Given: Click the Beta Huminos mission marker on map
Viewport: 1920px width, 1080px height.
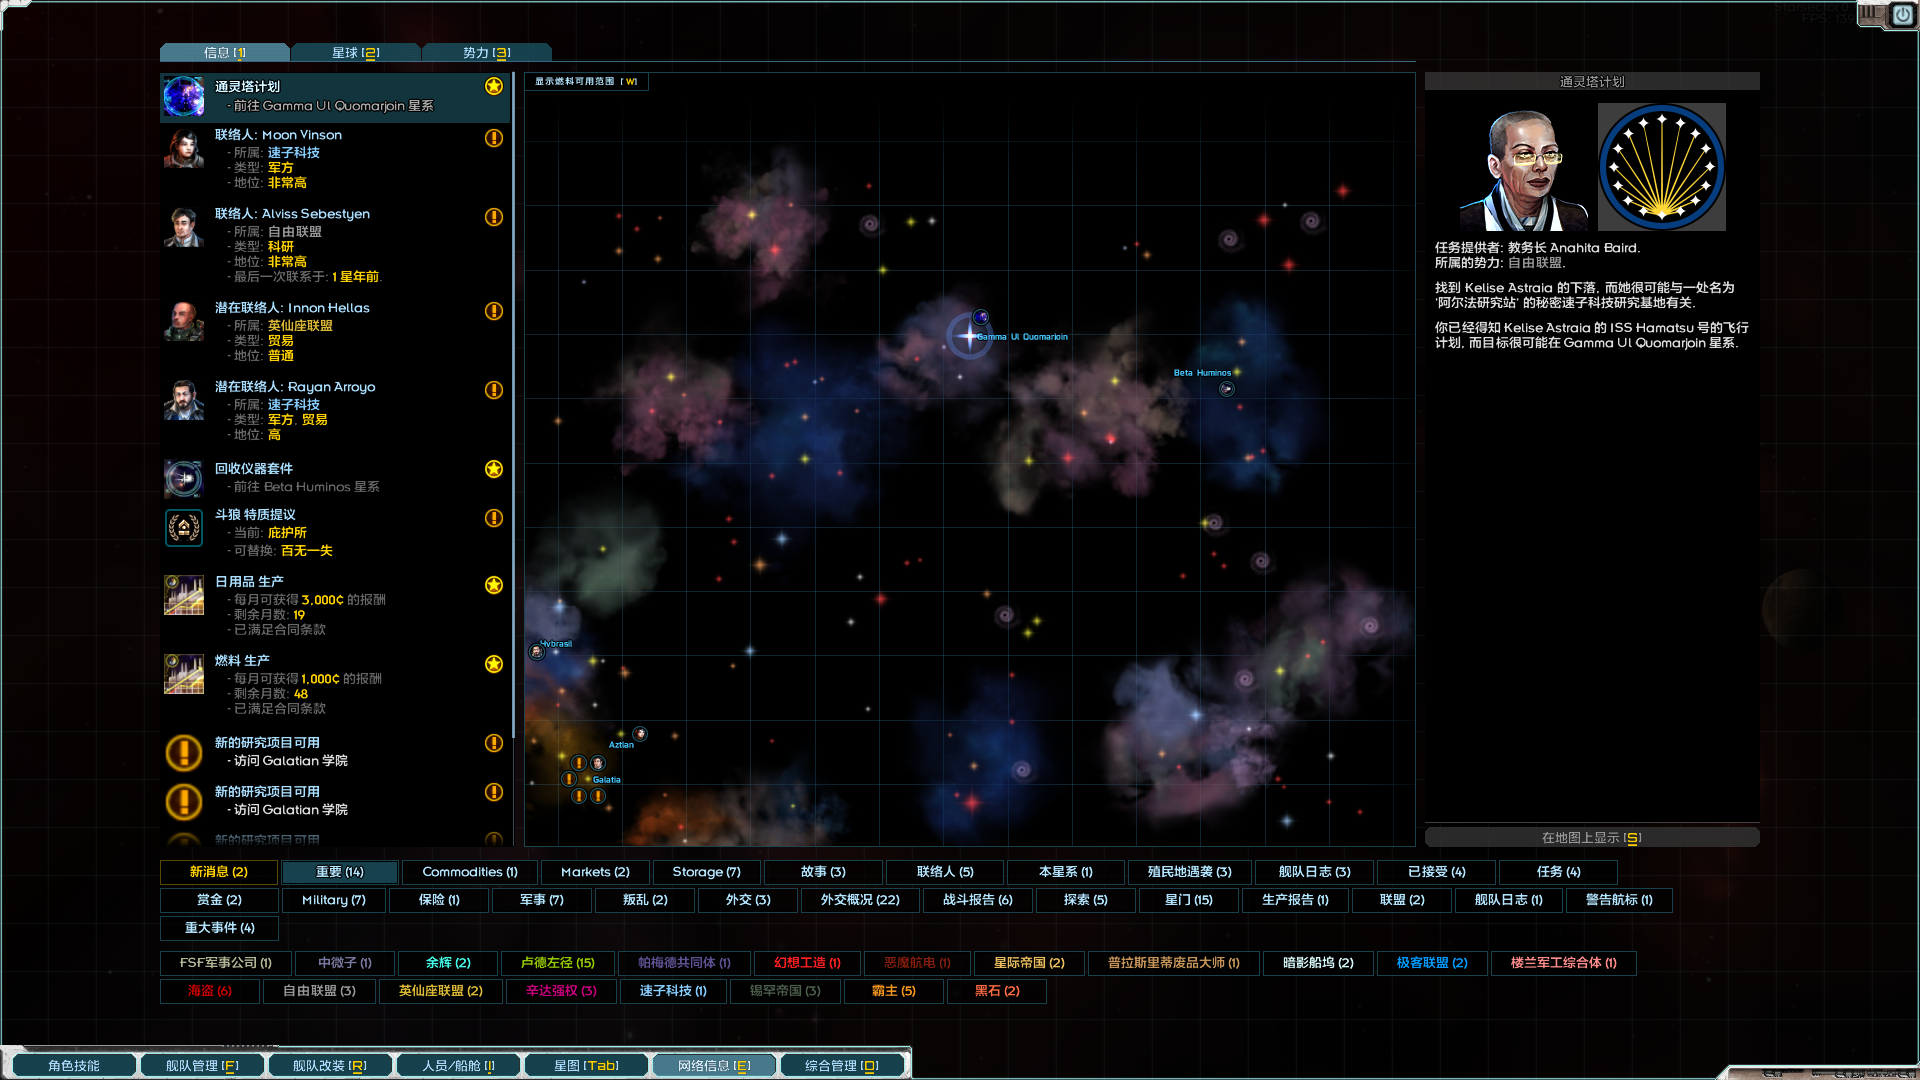Looking at the screenshot, I should coord(1227,389).
